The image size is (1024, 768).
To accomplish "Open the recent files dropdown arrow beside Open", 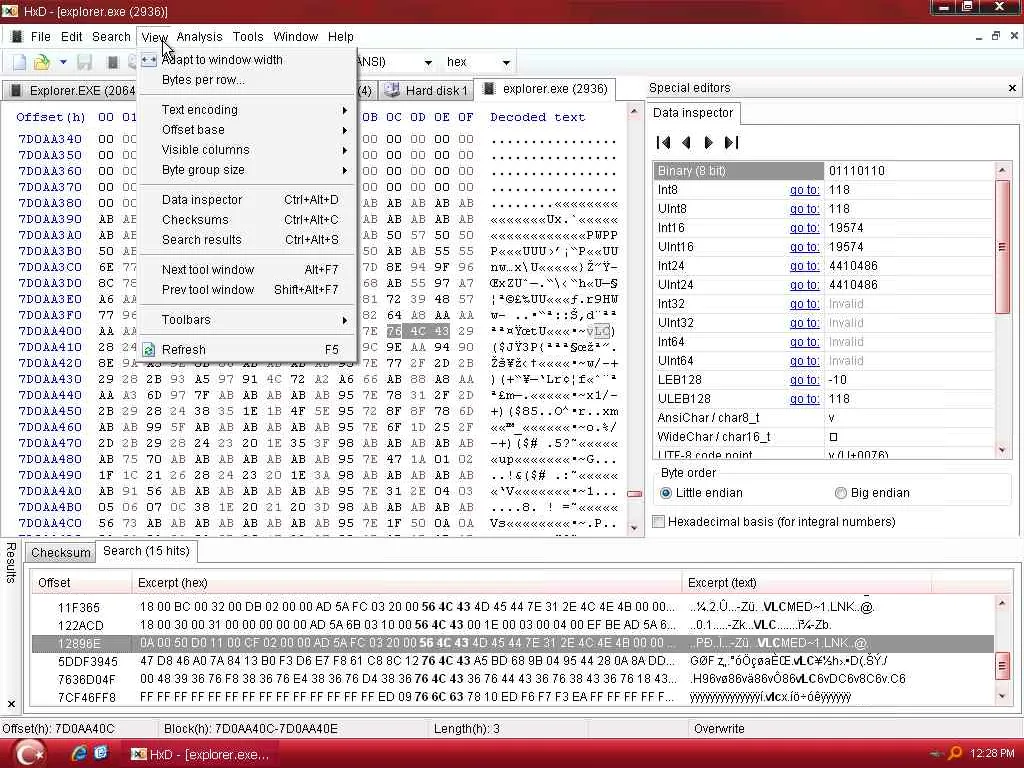I will click(x=63, y=63).
